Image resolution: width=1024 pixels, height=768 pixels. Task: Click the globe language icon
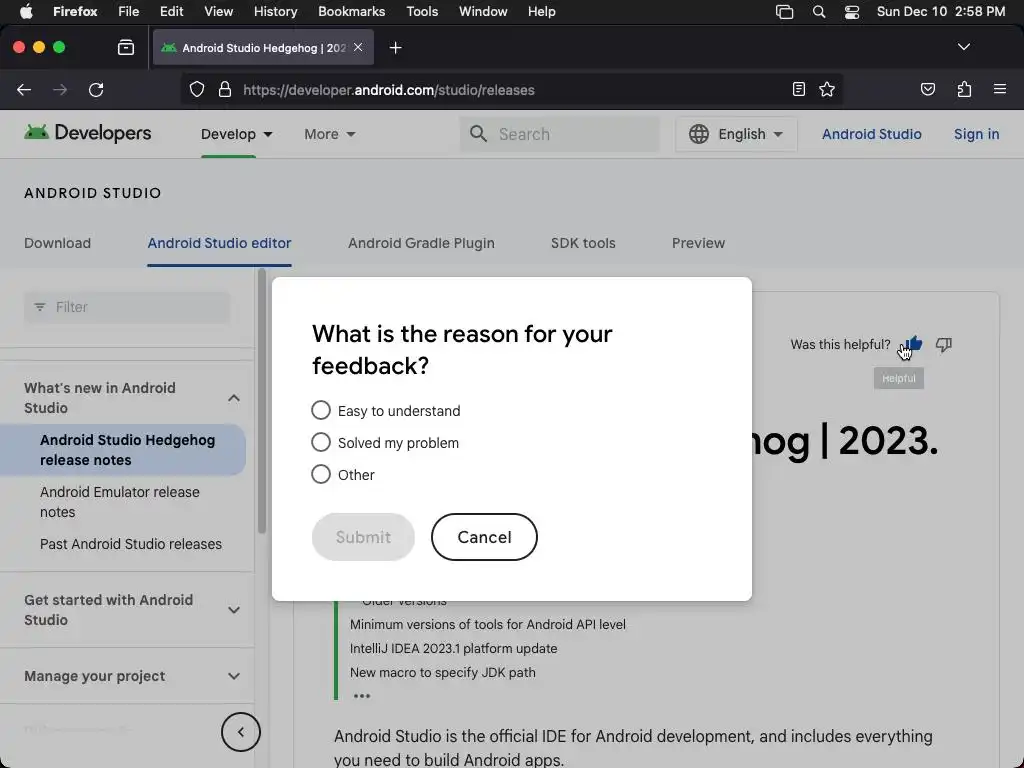pyautogui.click(x=699, y=134)
